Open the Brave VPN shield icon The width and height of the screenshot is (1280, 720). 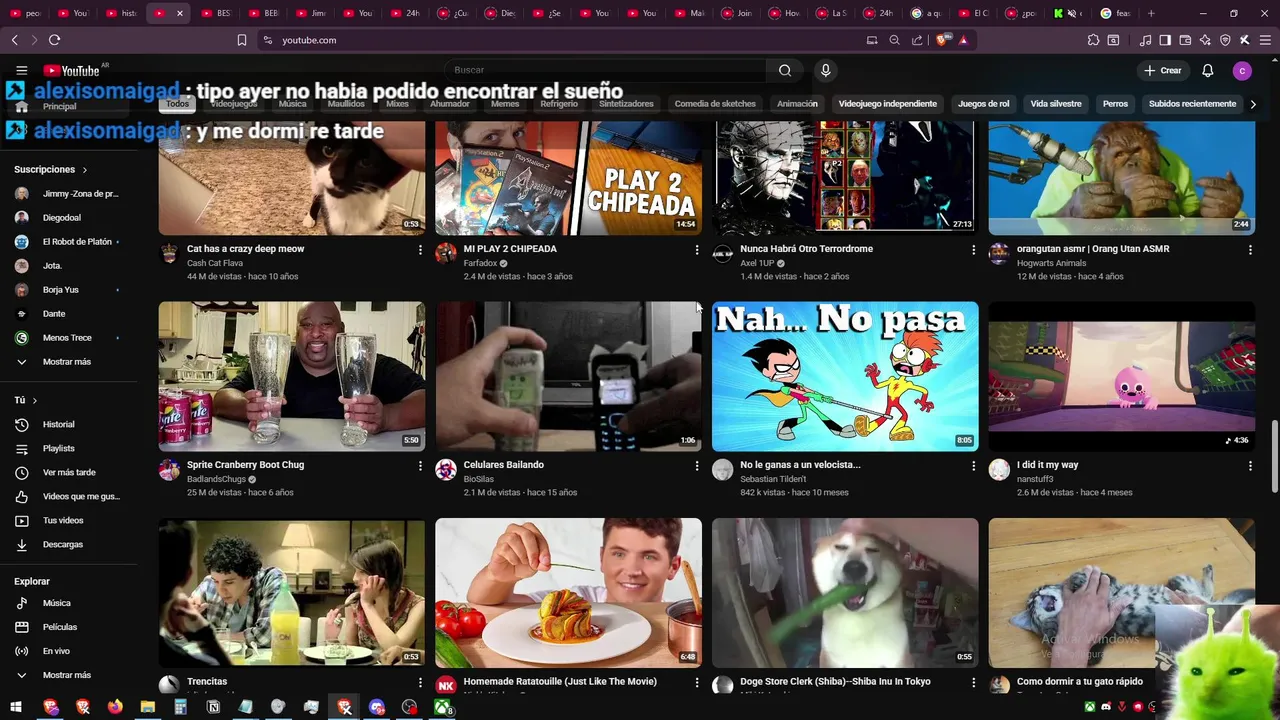point(1225,40)
